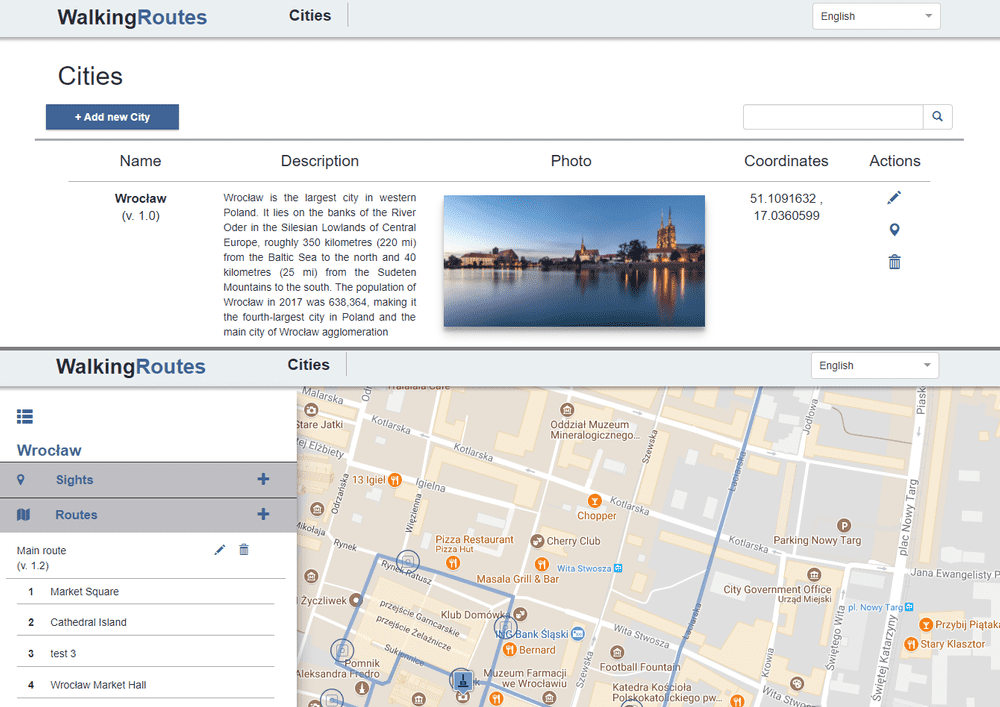Click Masala Grill & Bar marker
The height and width of the screenshot is (707, 1000).
coord(541,564)
